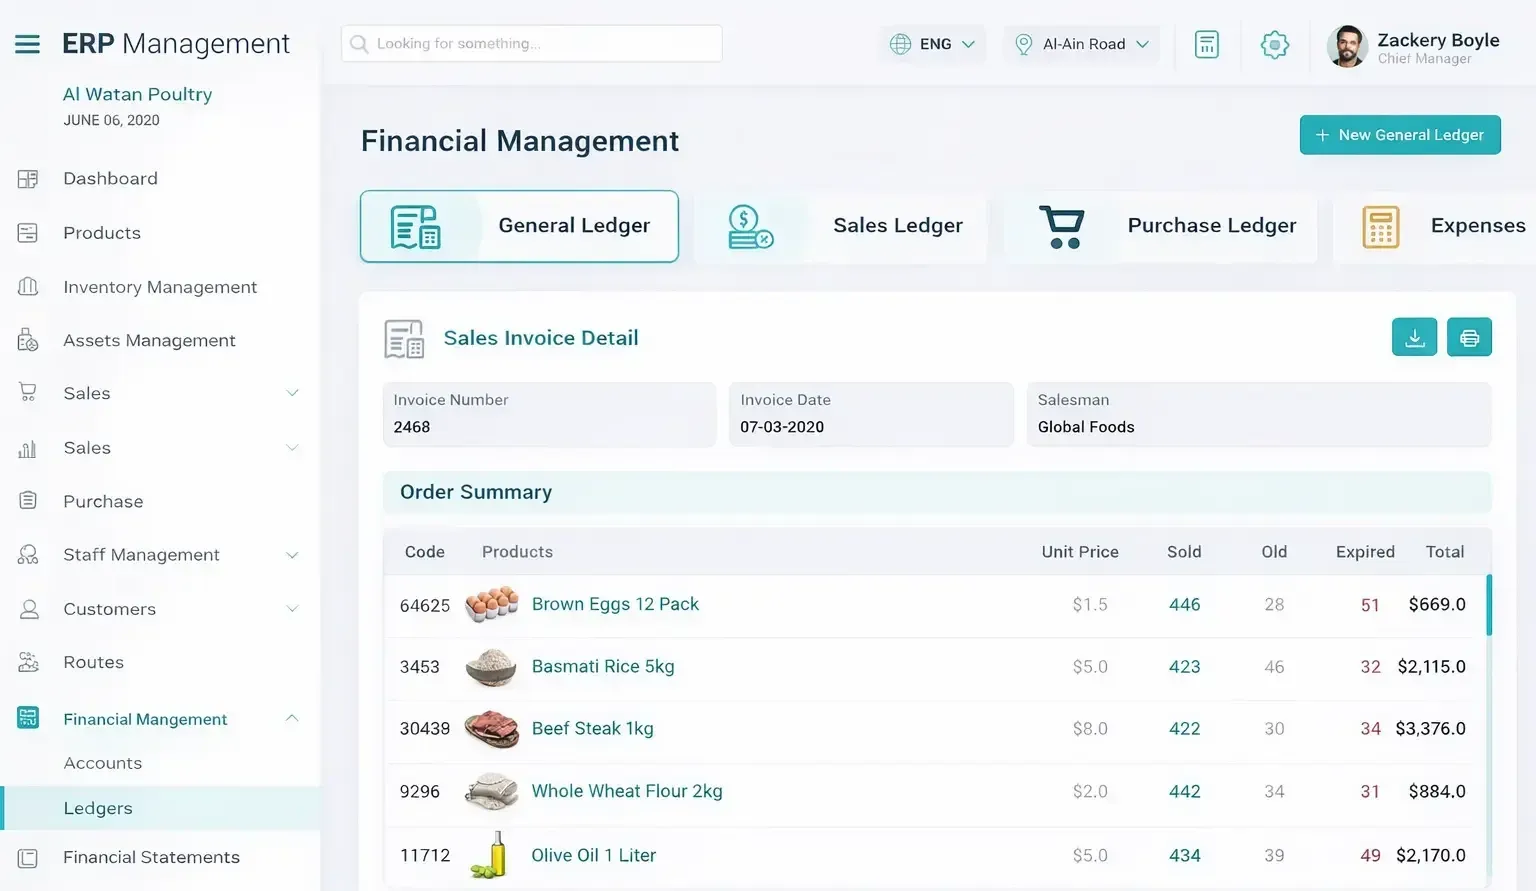Click the hamburger menu icon
Screen dimensions: 1536x891
point(27,44)
